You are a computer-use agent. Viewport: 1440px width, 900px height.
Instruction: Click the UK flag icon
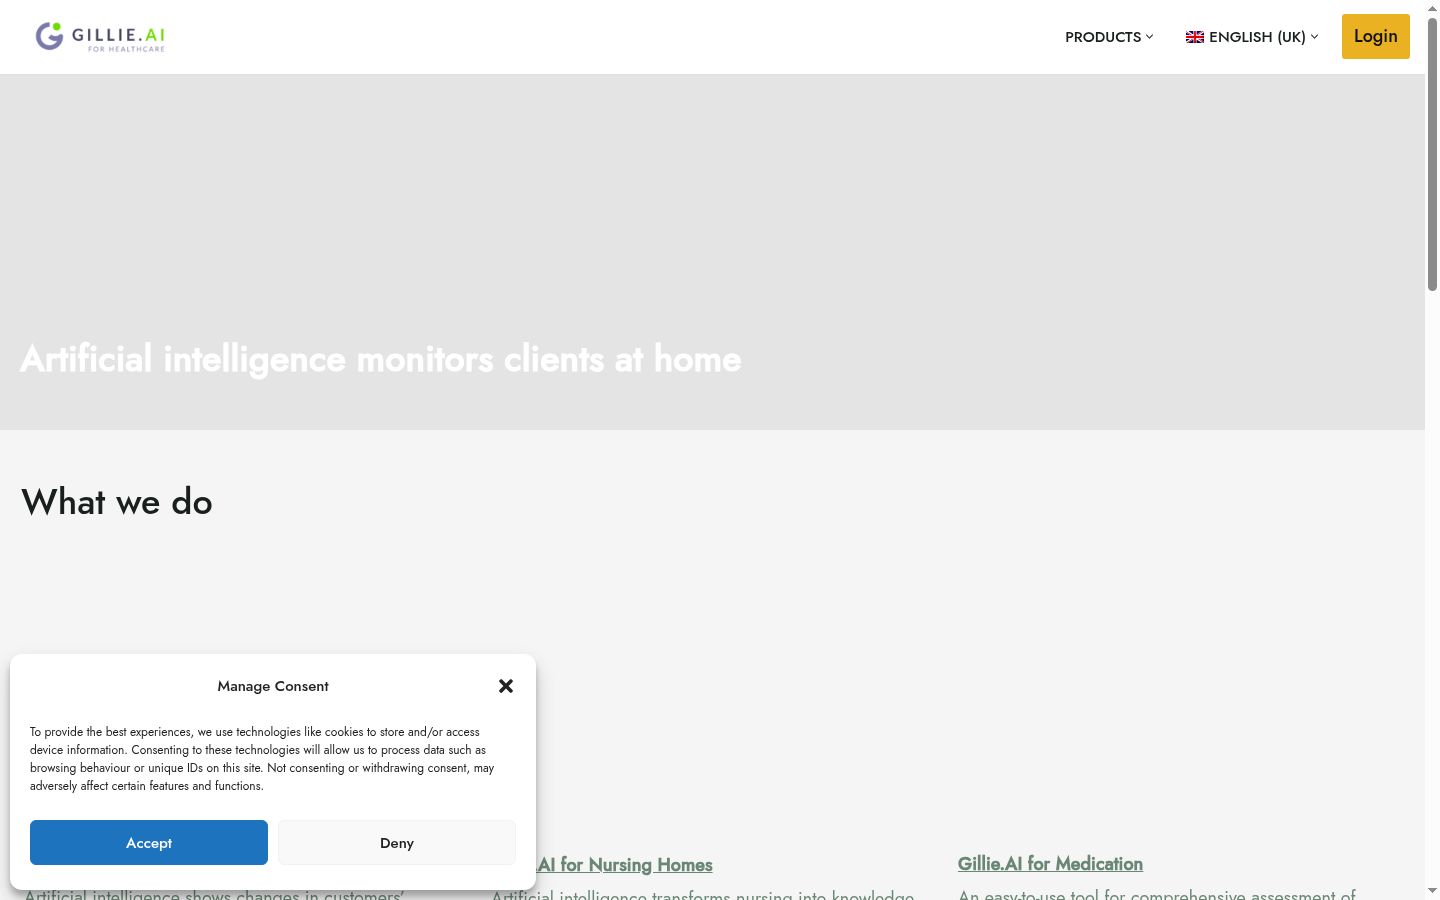pos(1195,37)
